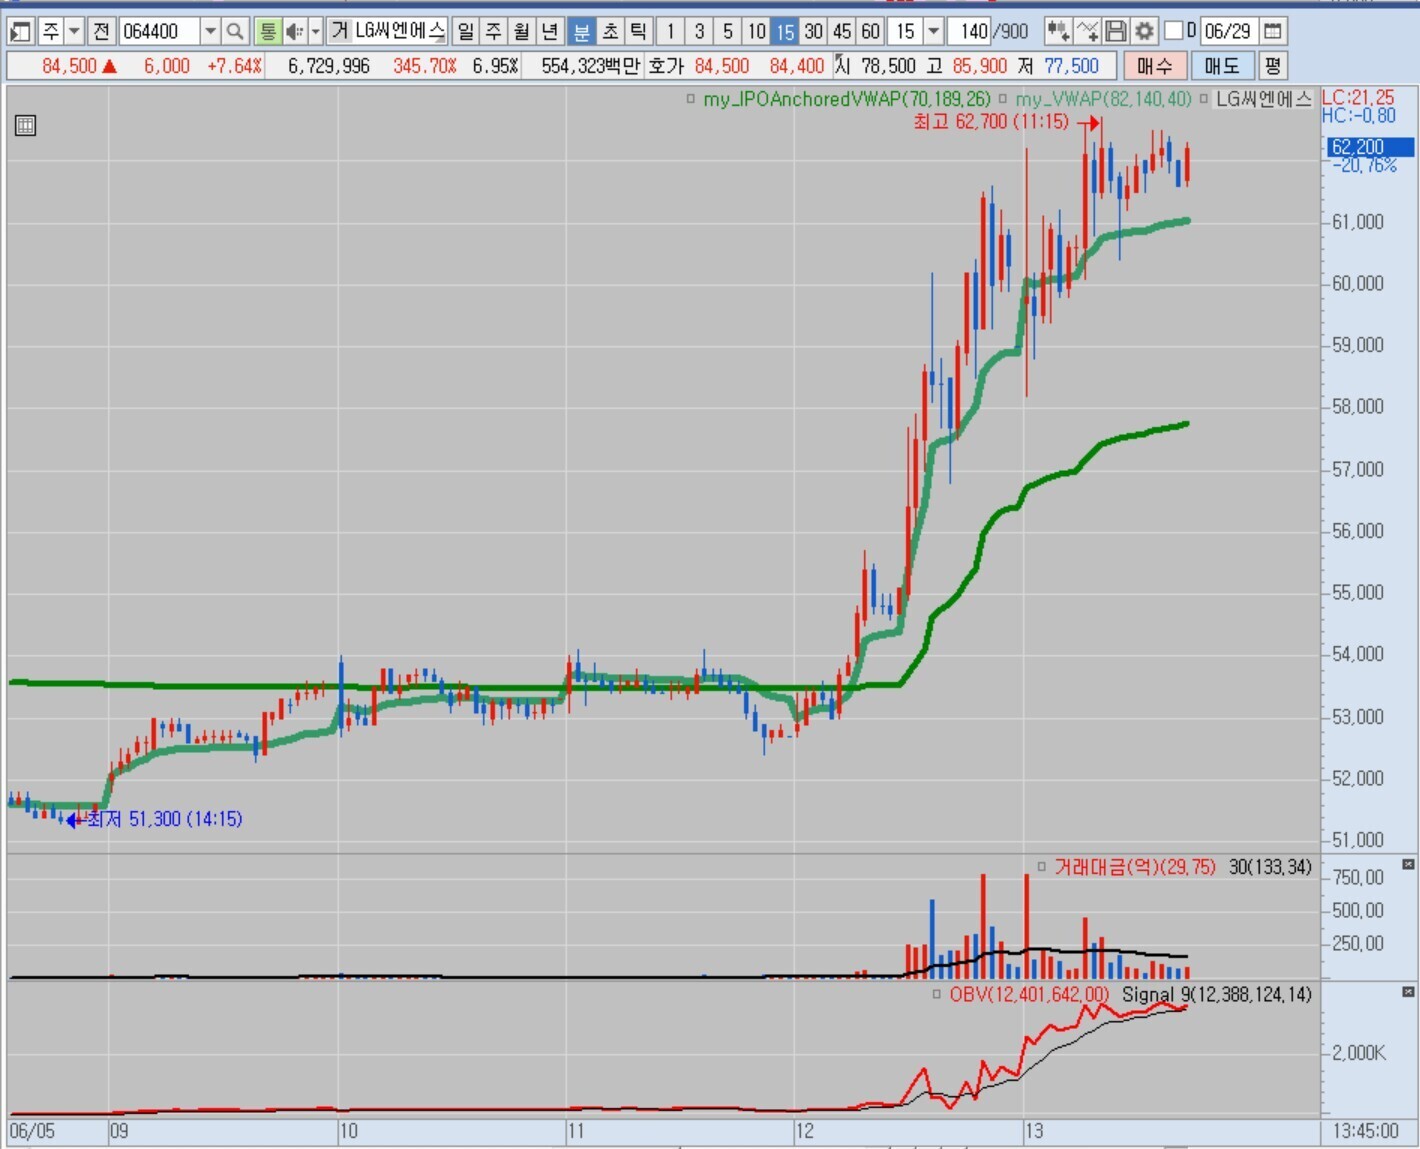Click the panel layout icon at toolbar start

coord(21,32)
